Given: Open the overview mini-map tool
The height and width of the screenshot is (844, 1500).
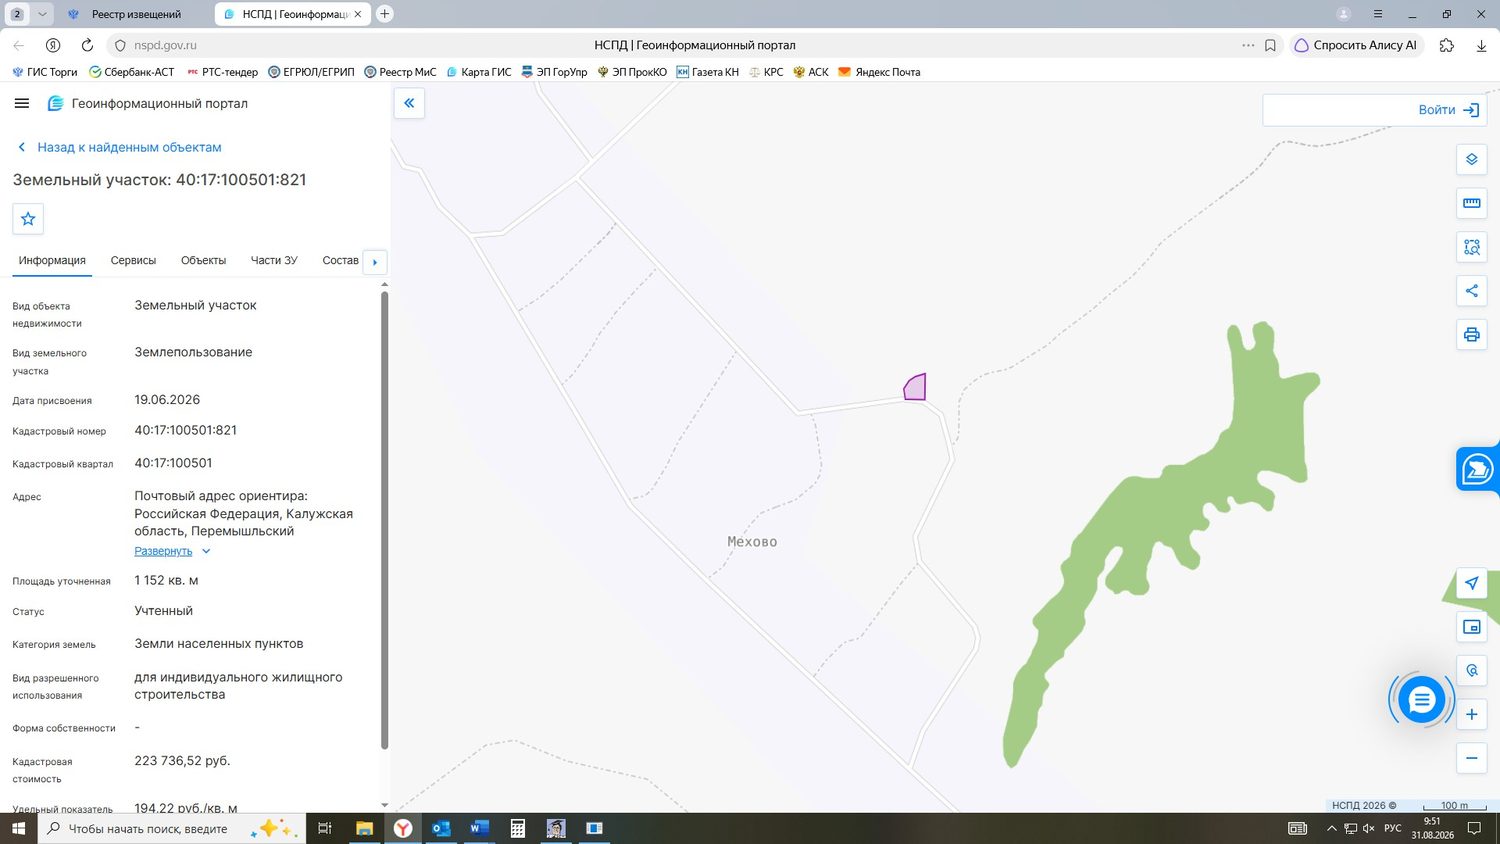Looking at the screenshot, I should (1471, 627).
